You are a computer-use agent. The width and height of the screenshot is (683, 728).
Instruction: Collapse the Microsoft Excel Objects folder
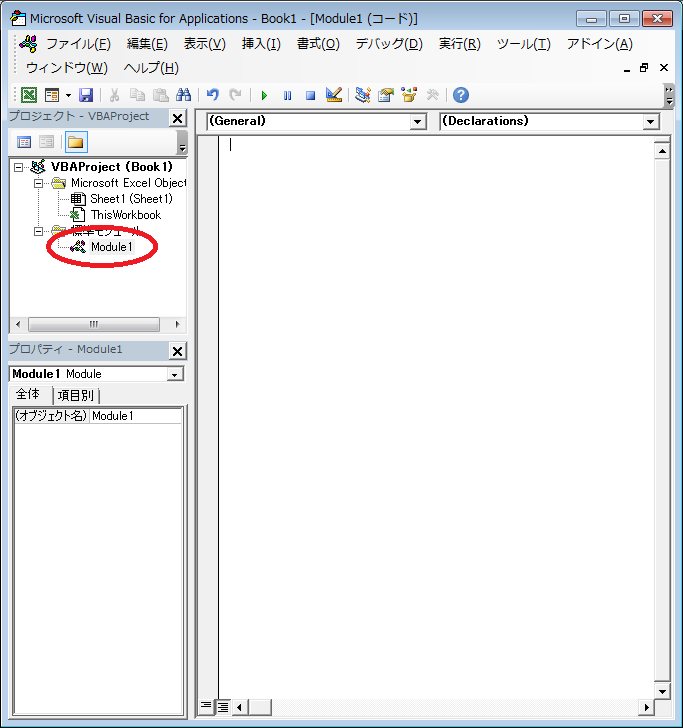point(39,183)
